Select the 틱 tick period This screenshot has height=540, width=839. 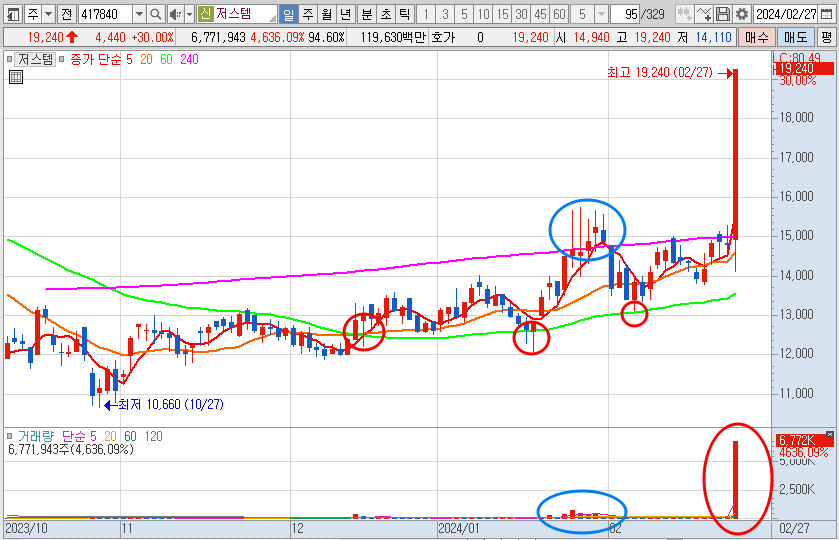[x=405, y=14]
